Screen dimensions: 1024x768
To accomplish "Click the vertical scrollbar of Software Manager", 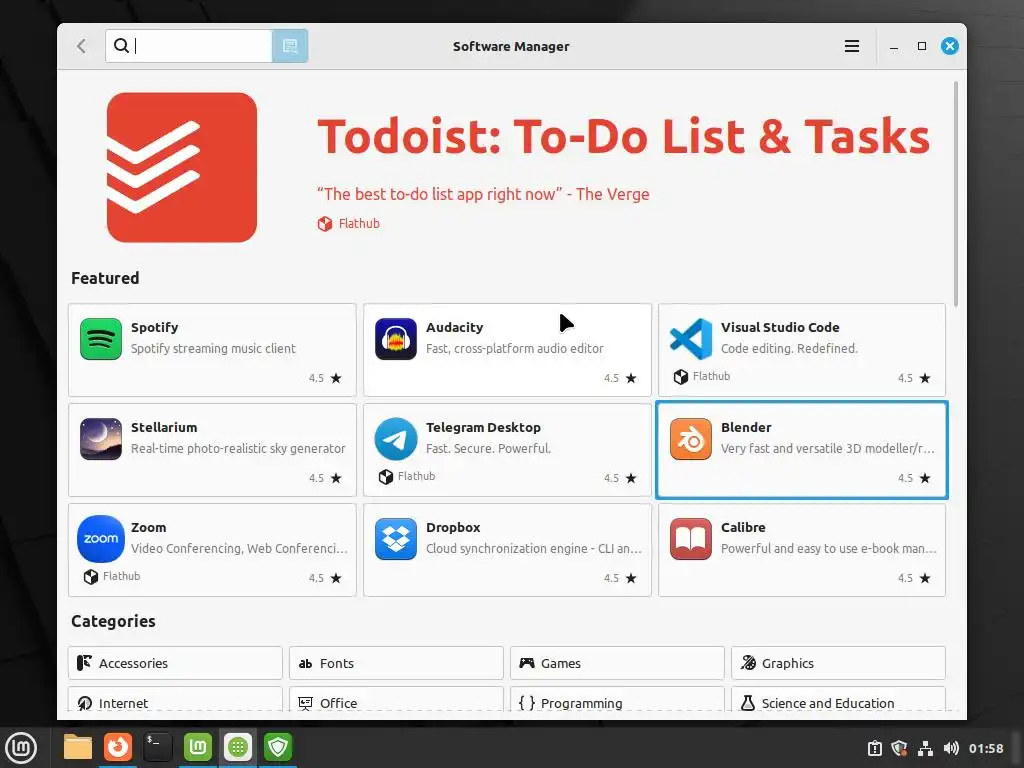I will tap(956, 194).
